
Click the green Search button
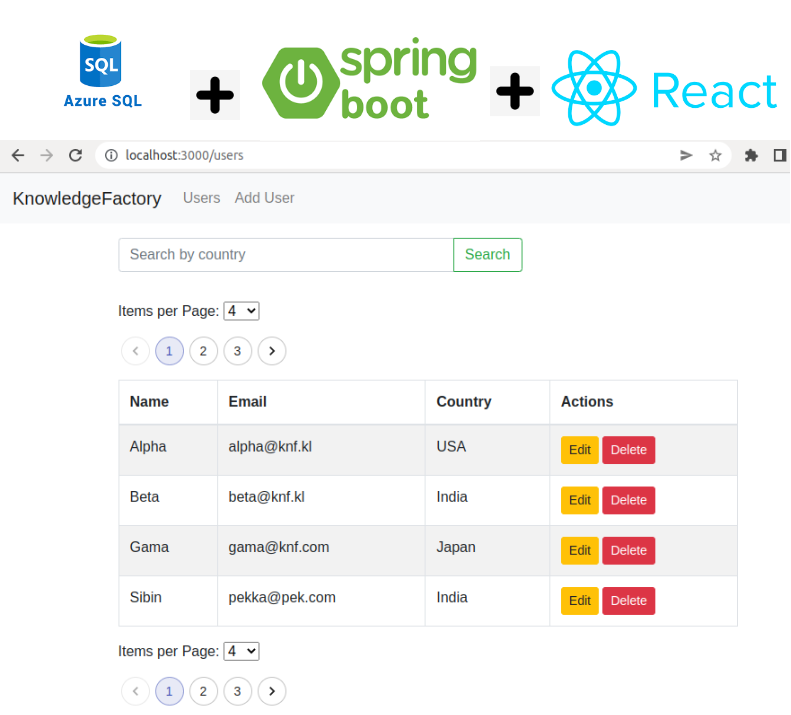pos(487,255)
